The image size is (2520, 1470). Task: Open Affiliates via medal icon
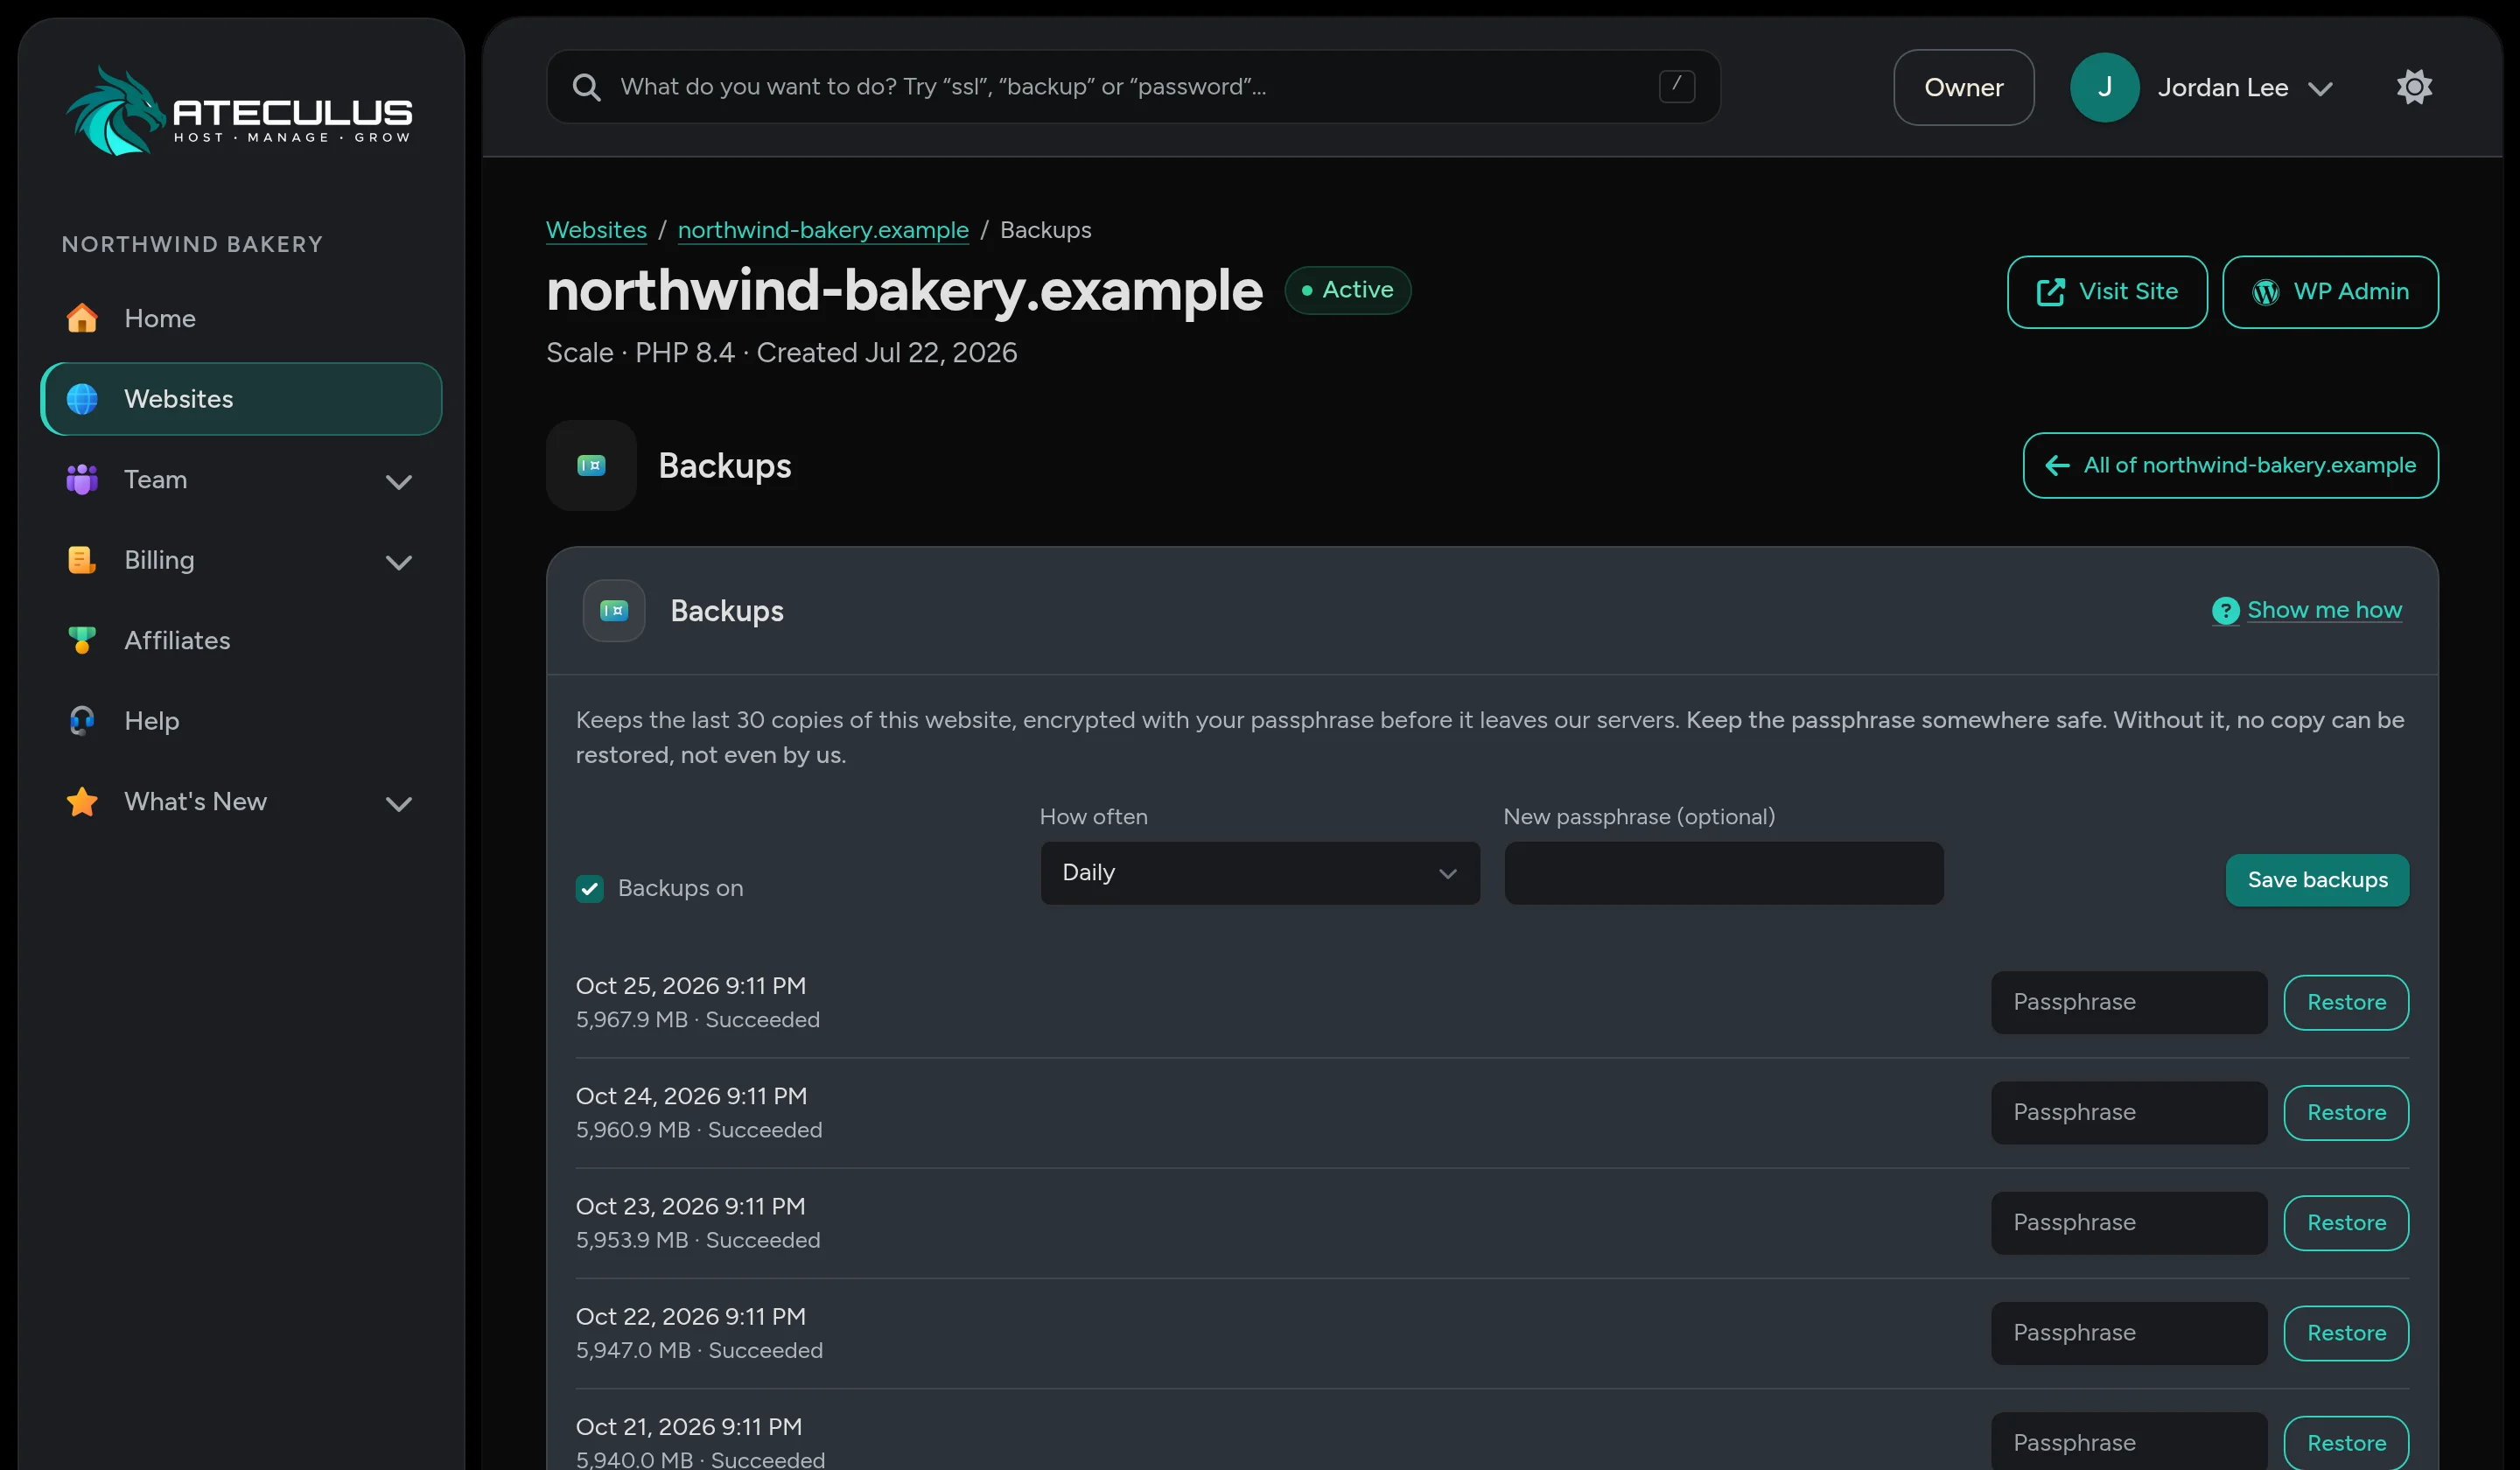(82, 640)
